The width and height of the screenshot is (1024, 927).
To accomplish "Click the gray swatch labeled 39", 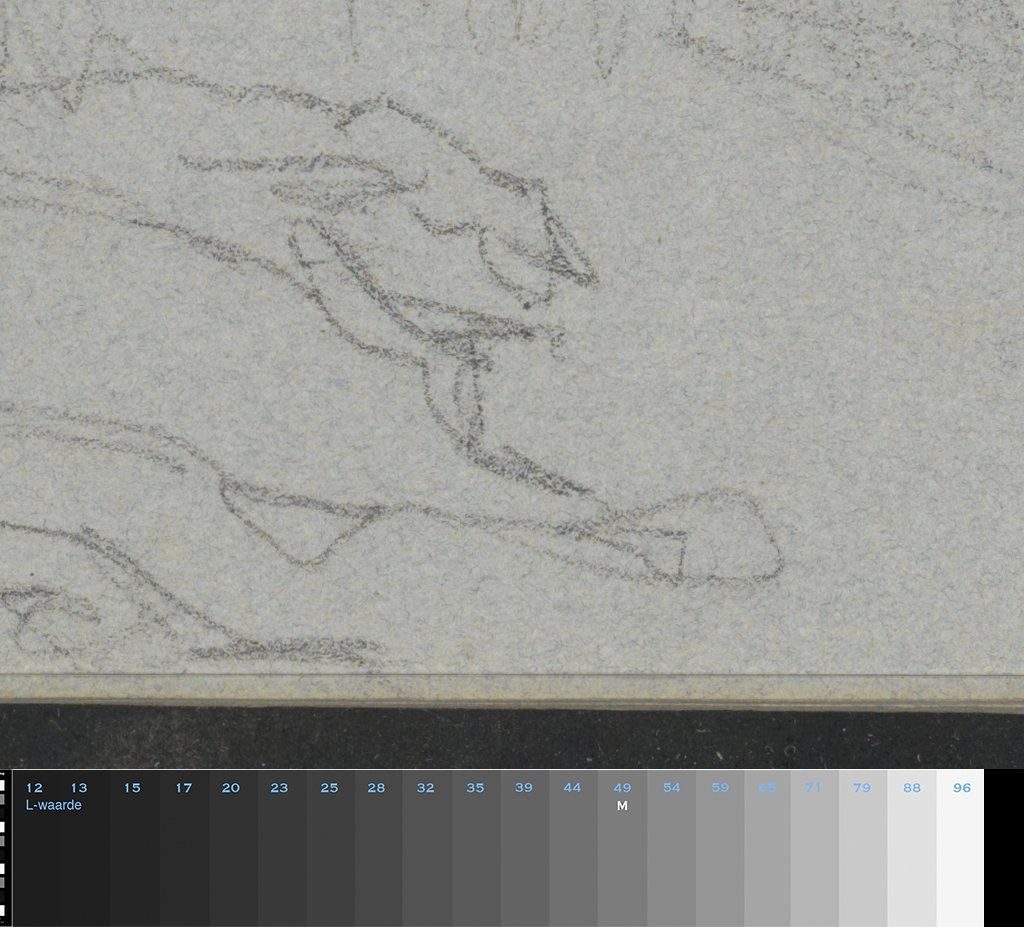I will coord(524,850).
